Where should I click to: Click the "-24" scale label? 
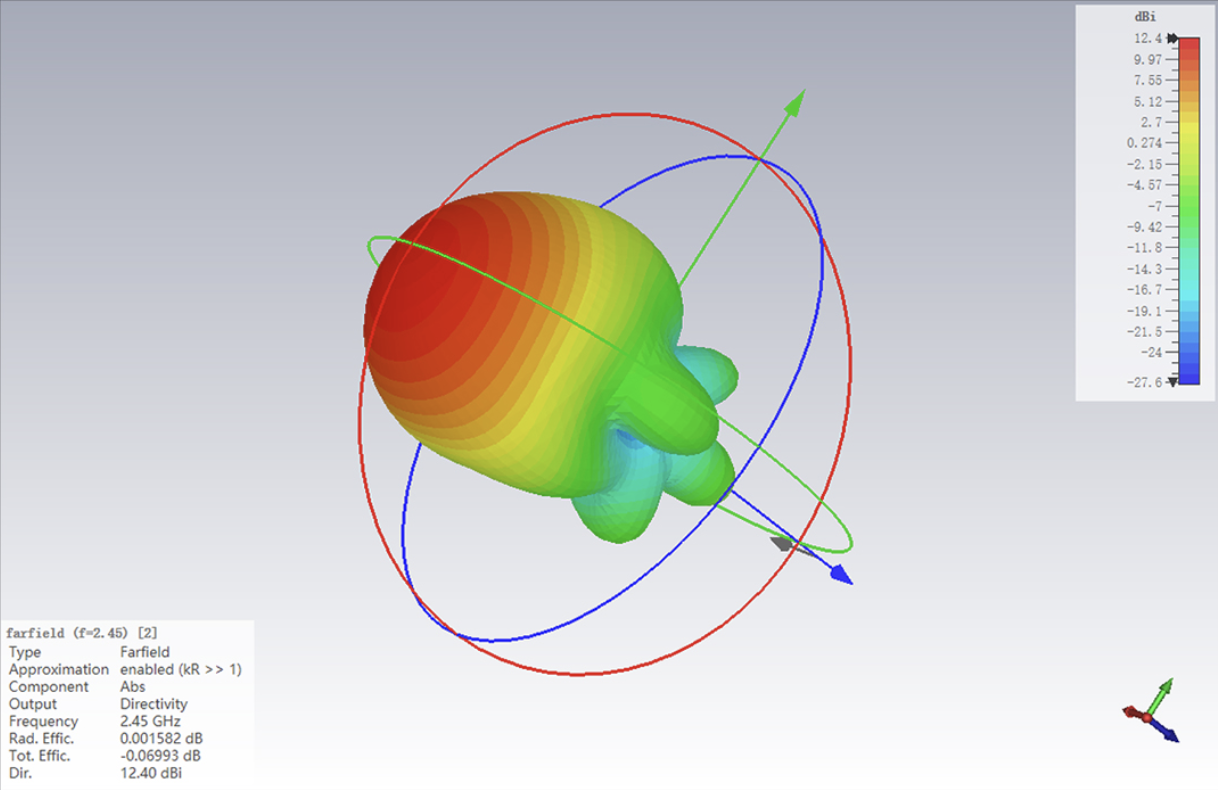pos(1151,353)
